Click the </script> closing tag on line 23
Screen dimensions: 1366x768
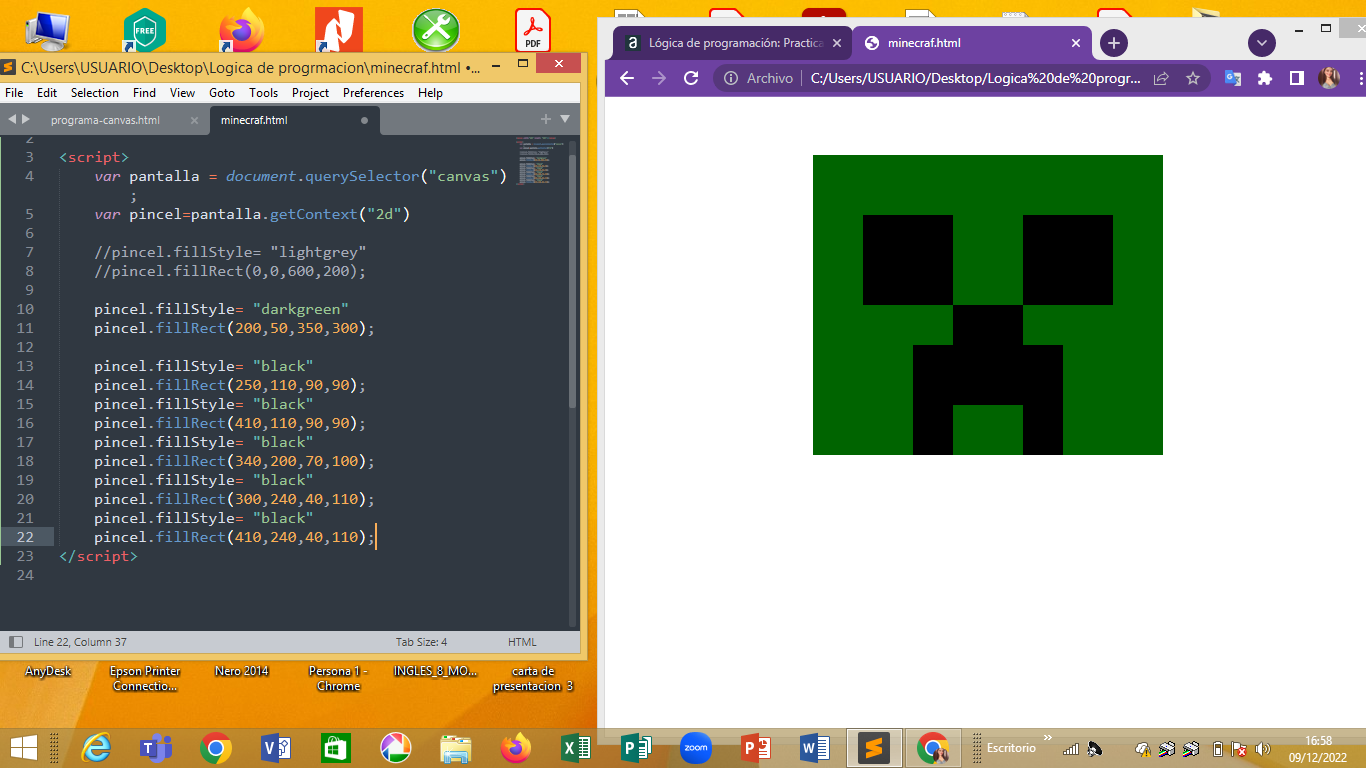tap(98, 556)
